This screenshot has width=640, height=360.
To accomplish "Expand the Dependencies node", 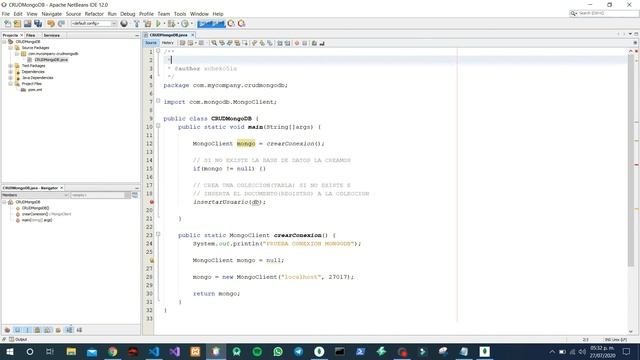I will 11,72.
